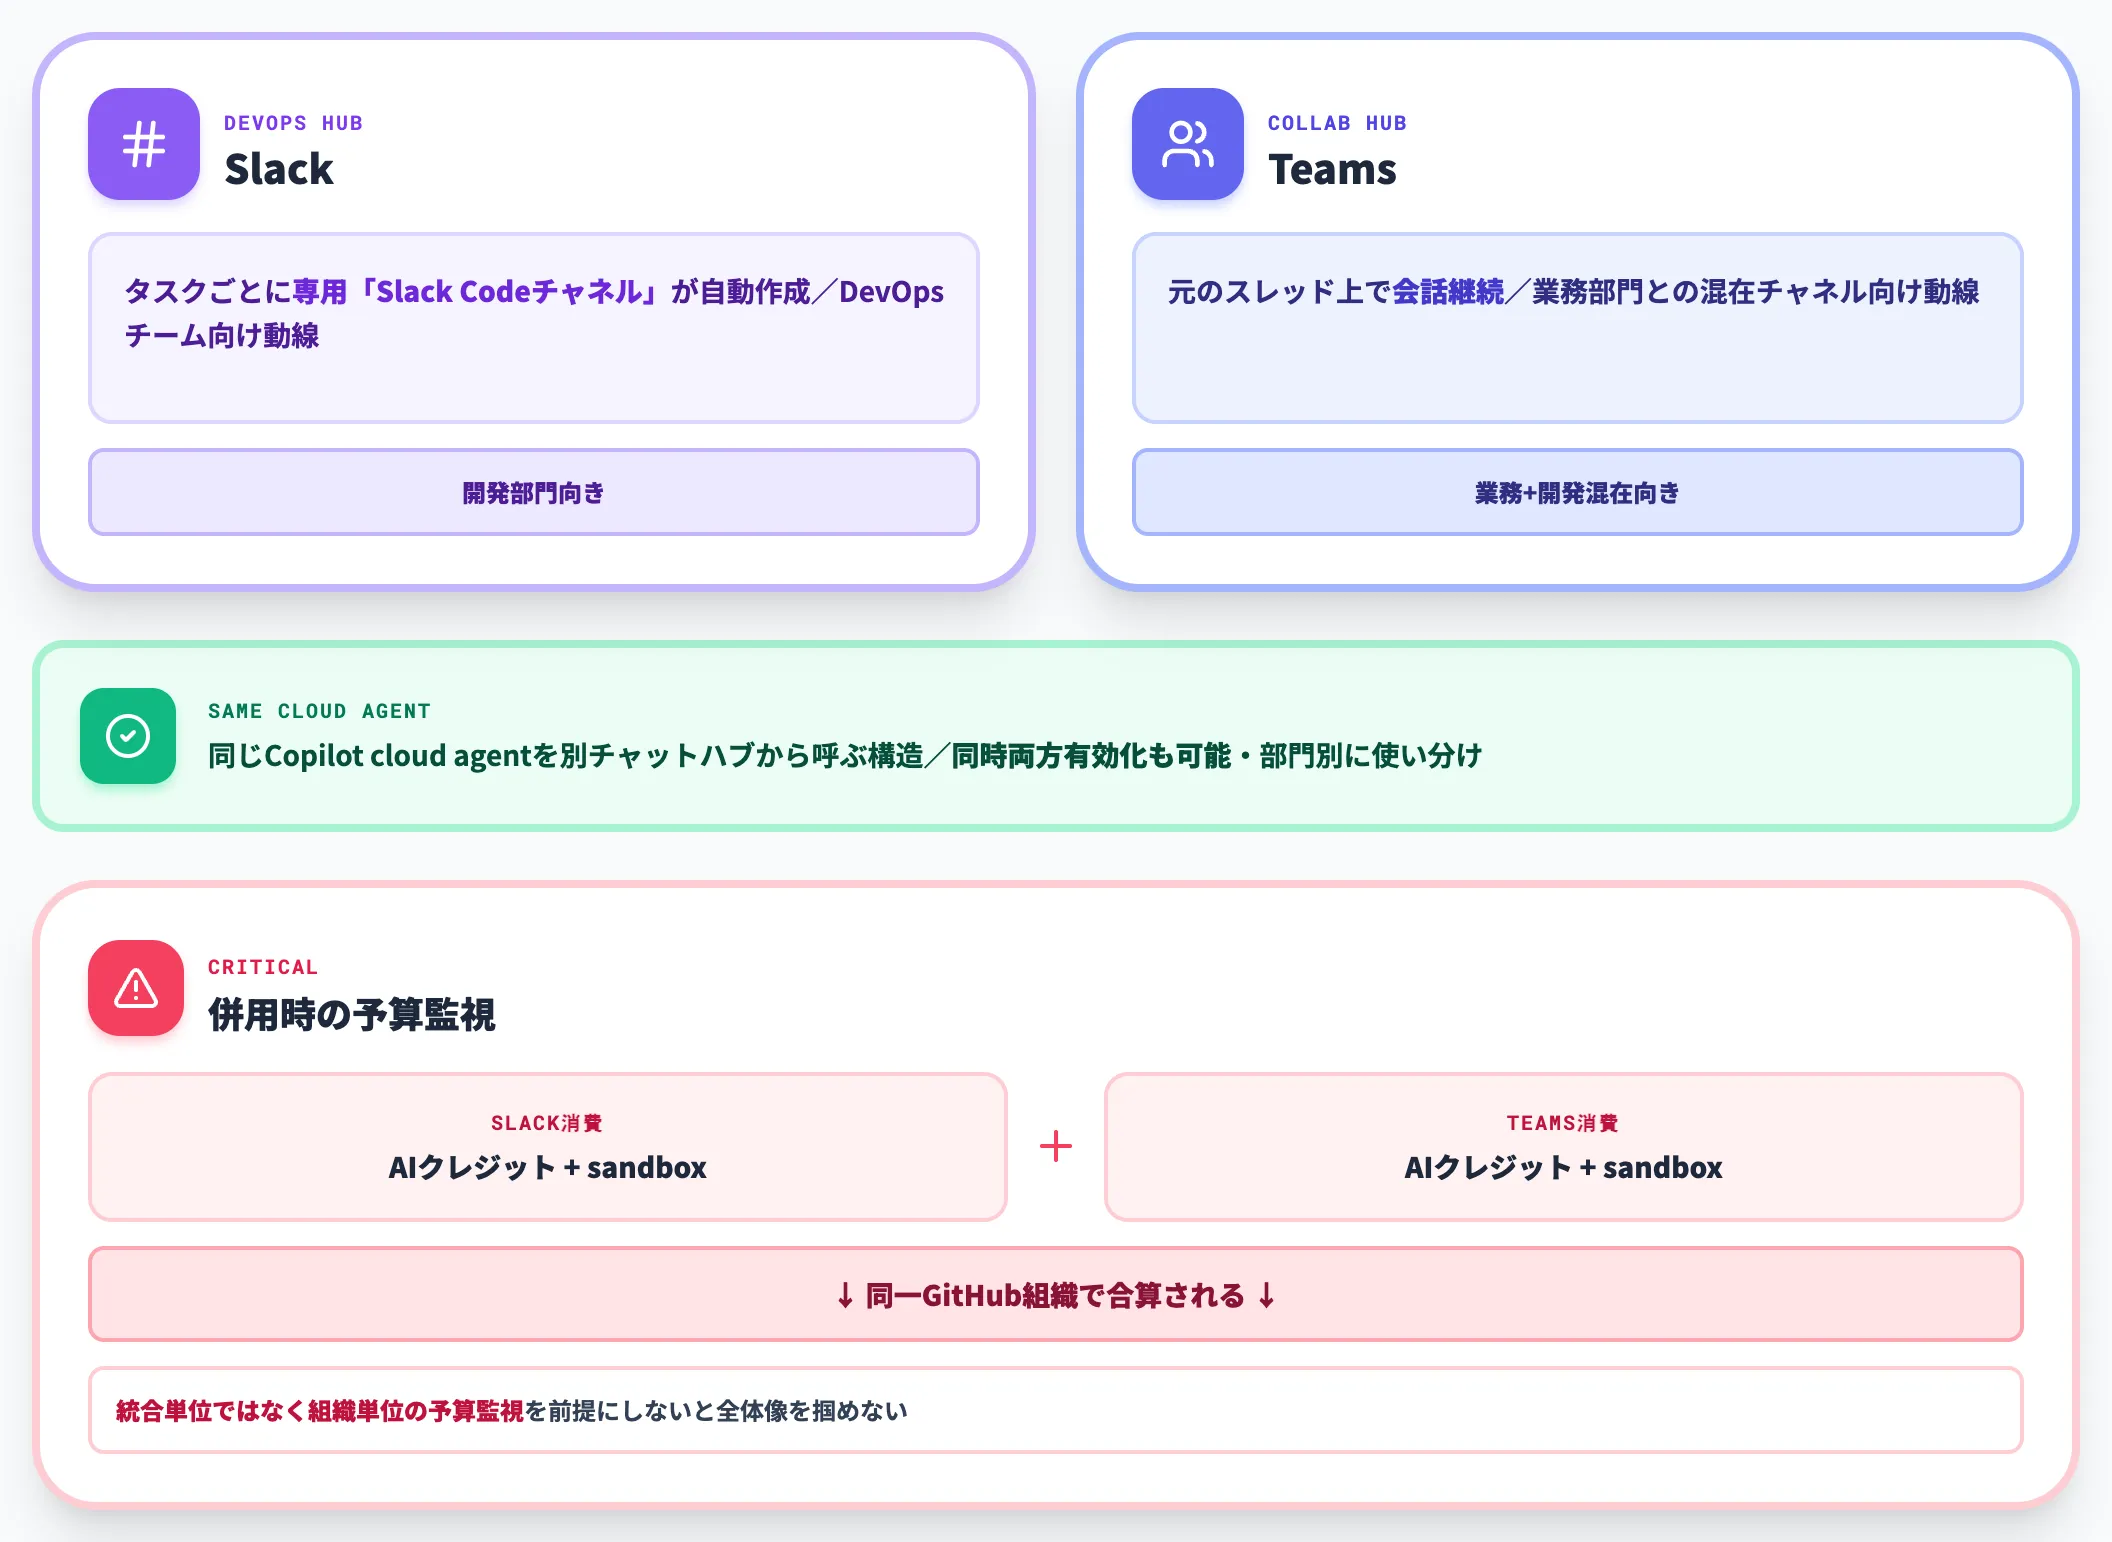Click the 開発部門向き button
Image resolution: width=2112 pixels, height=1542 pixels.
click(534, 492)
